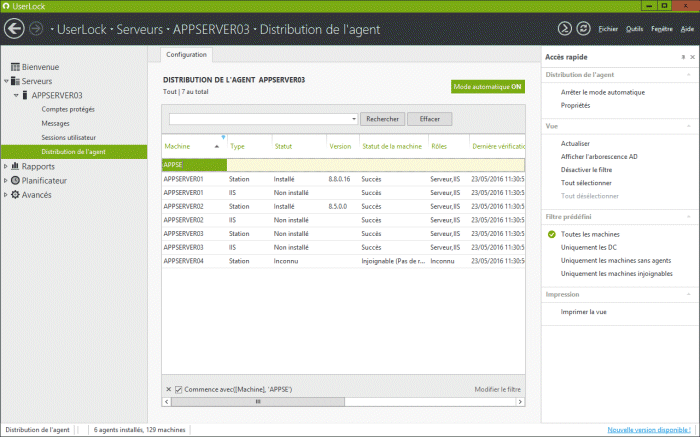Click Nouvelle version disponible link

tap(649, 429)
